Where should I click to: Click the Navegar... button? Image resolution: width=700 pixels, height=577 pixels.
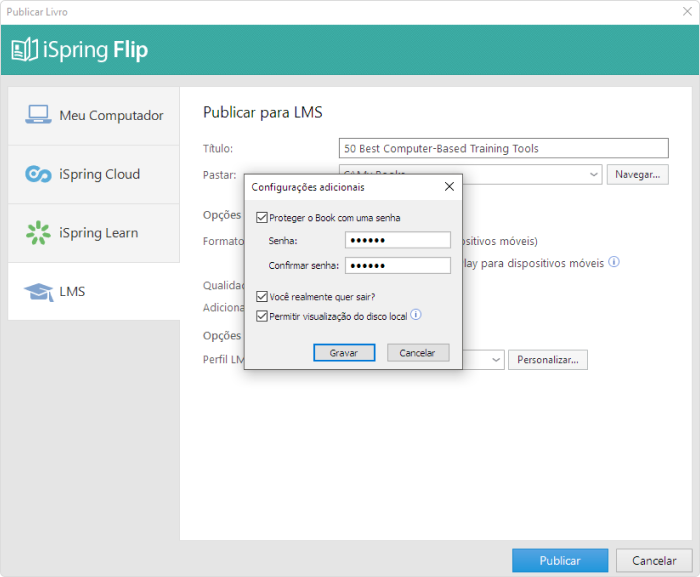[x=638, y=175]
